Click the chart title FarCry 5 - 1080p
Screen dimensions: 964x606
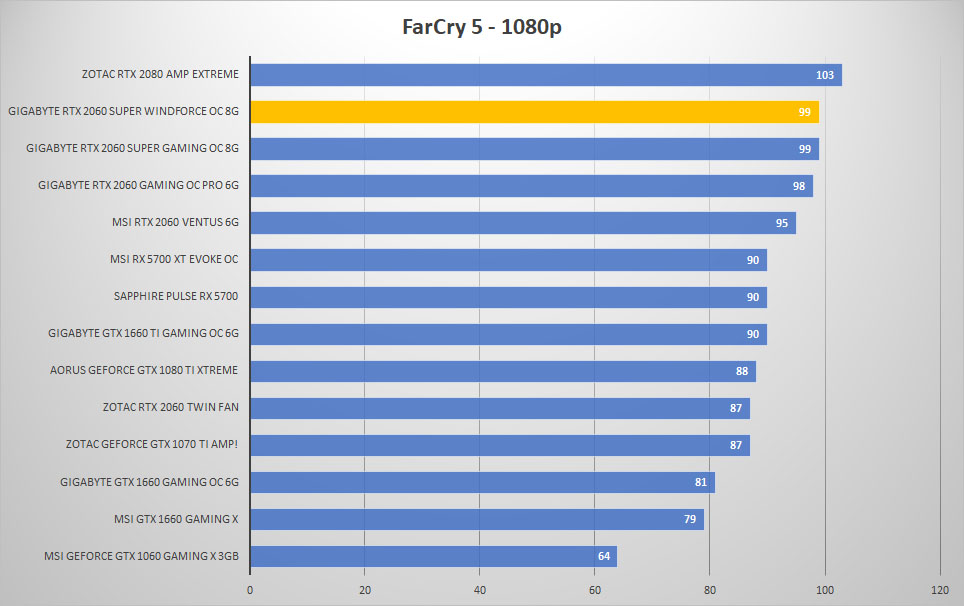coord(481,27)
